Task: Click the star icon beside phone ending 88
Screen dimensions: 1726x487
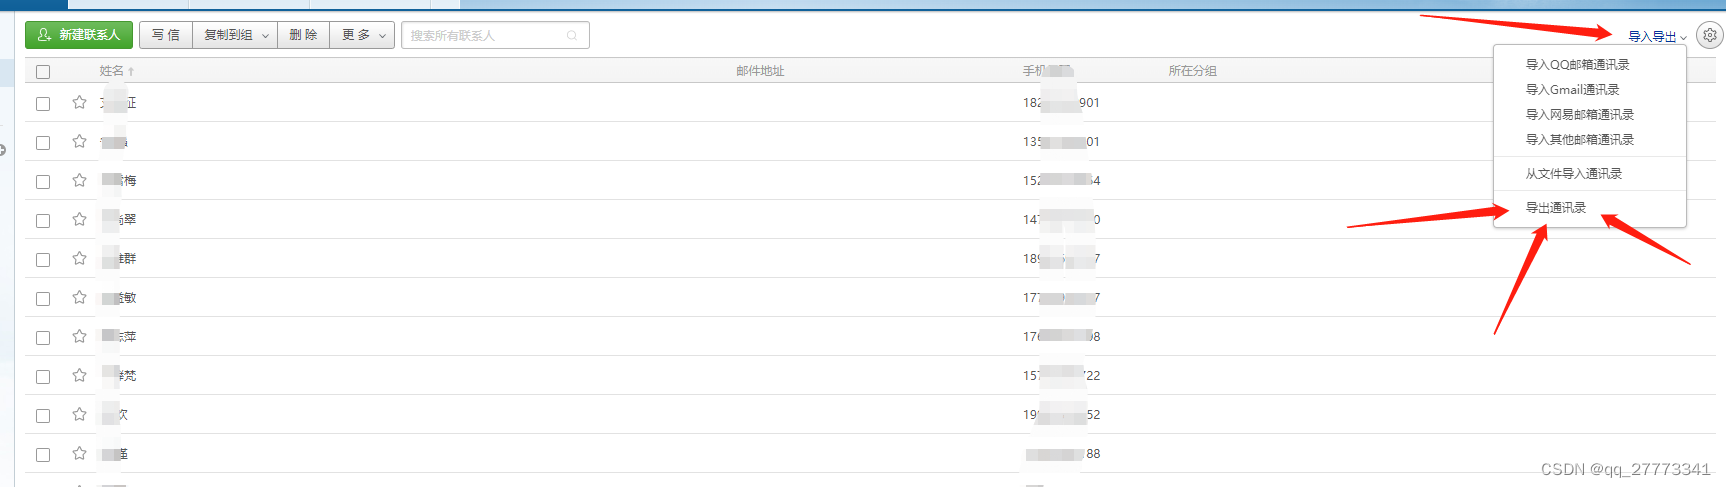Action: (x=80, y=454)
